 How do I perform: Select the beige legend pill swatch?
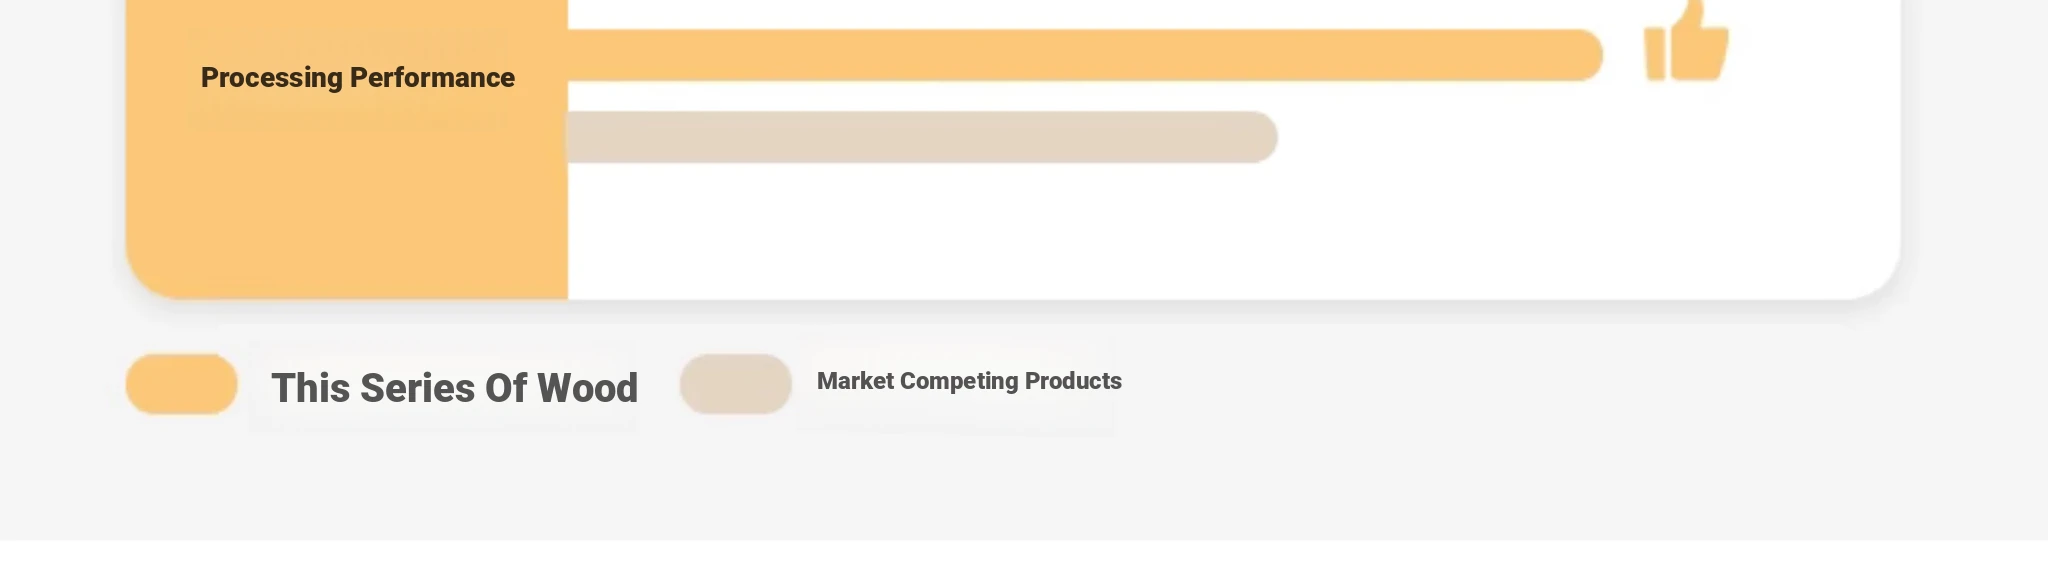(x=736, y=384)
